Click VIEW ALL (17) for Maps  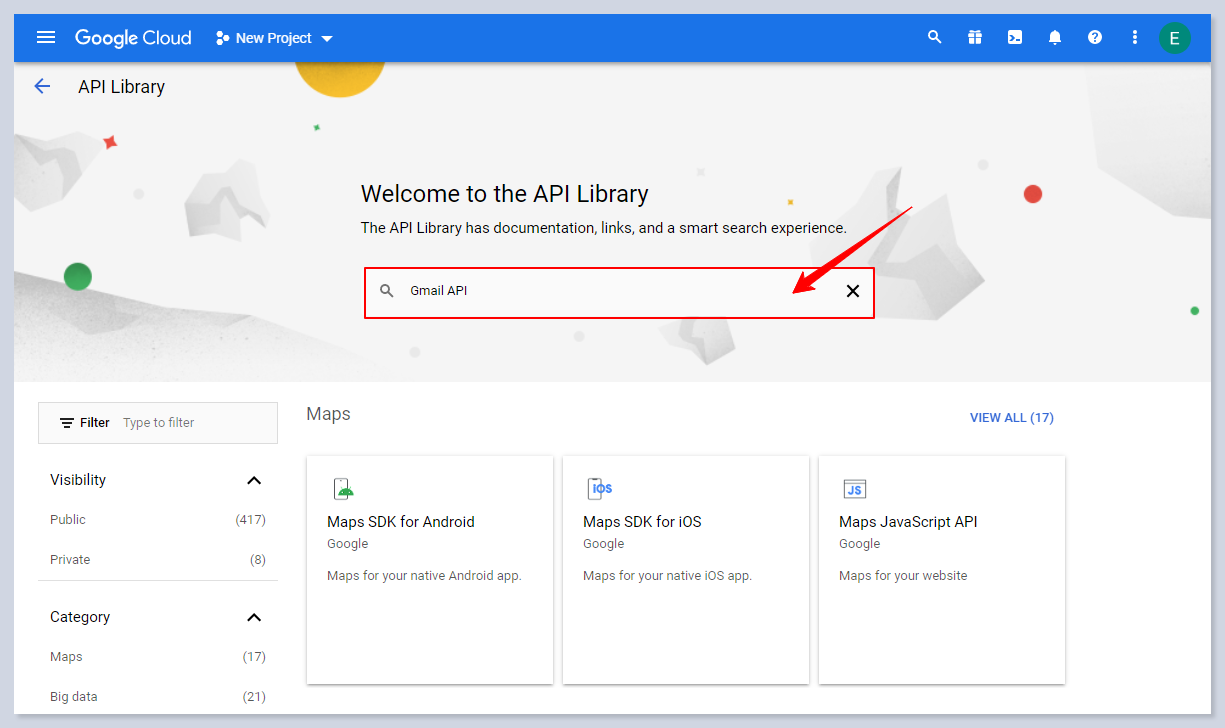[1012, 418]
